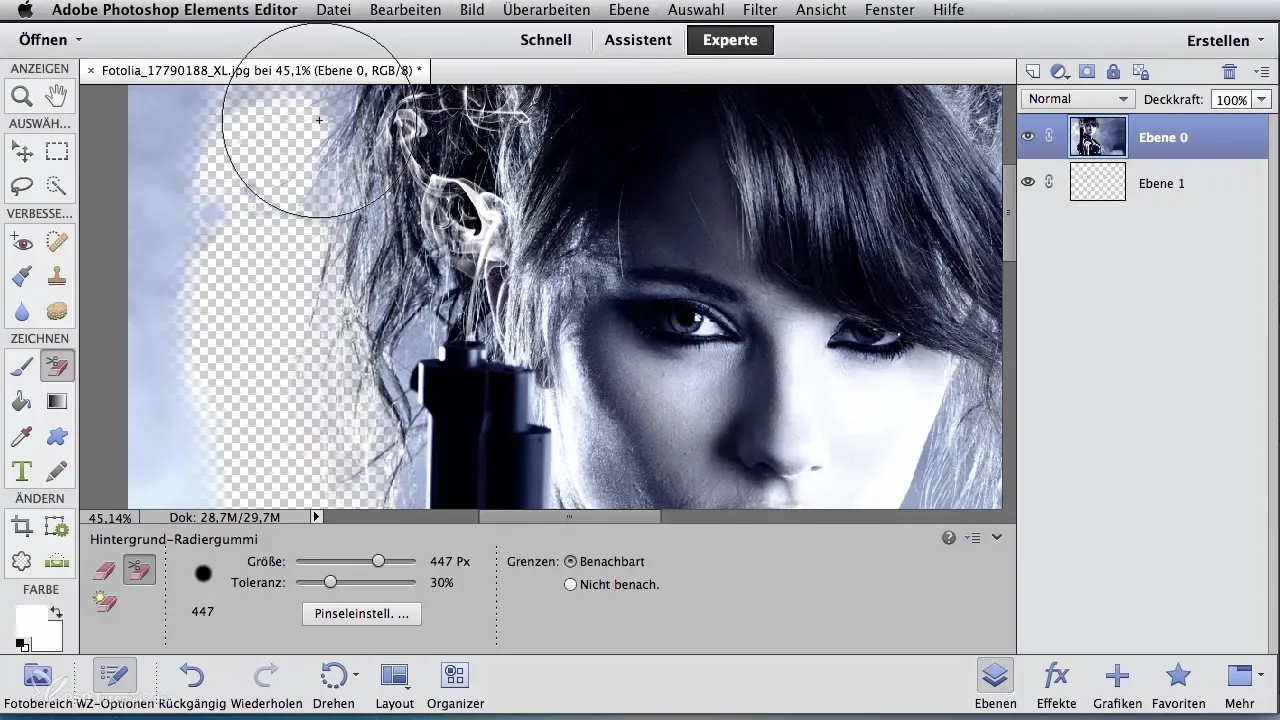Select the Crop tool

click(21, 527)
